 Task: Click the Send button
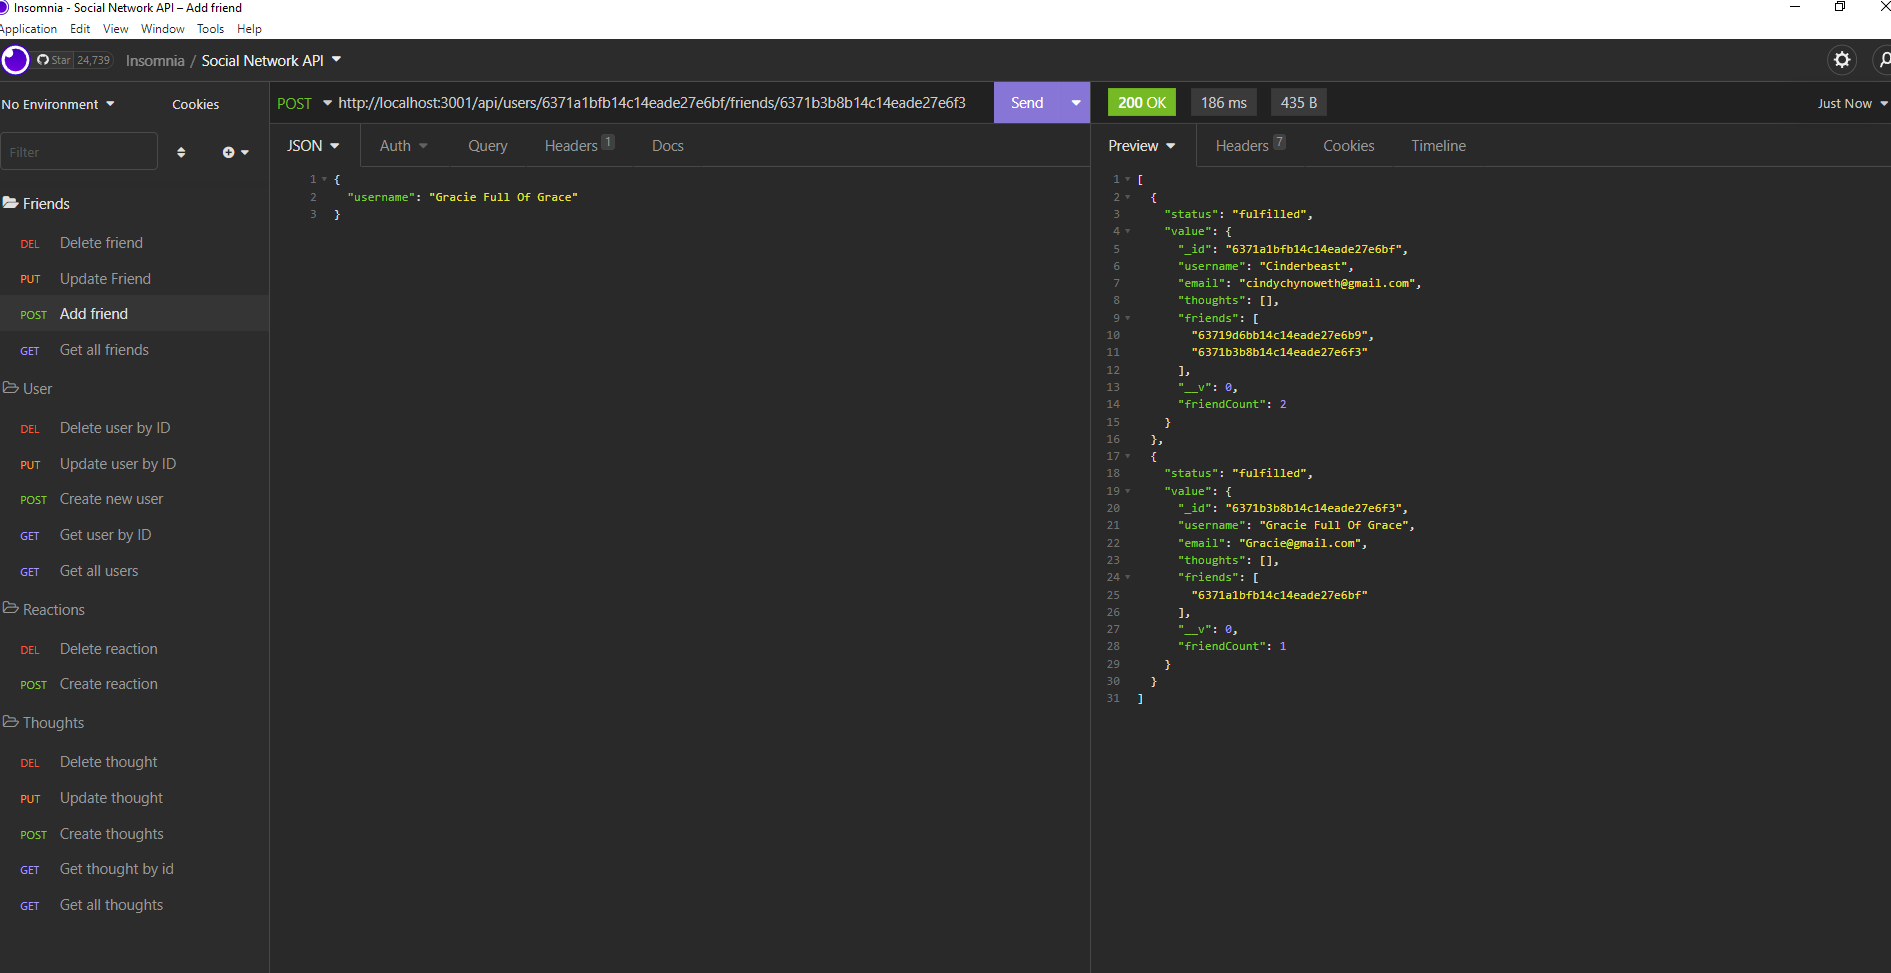coord(1027,102)
